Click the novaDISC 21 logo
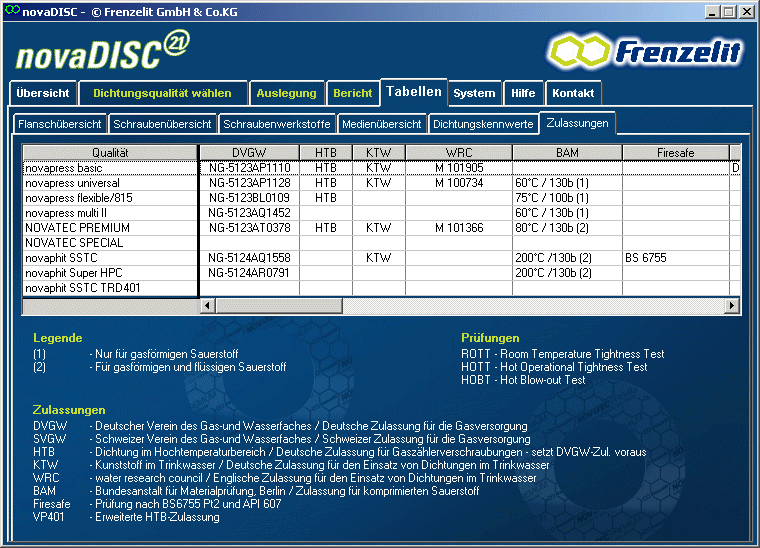The height and width of the screenshot is (548, 760). click(102, 51)
